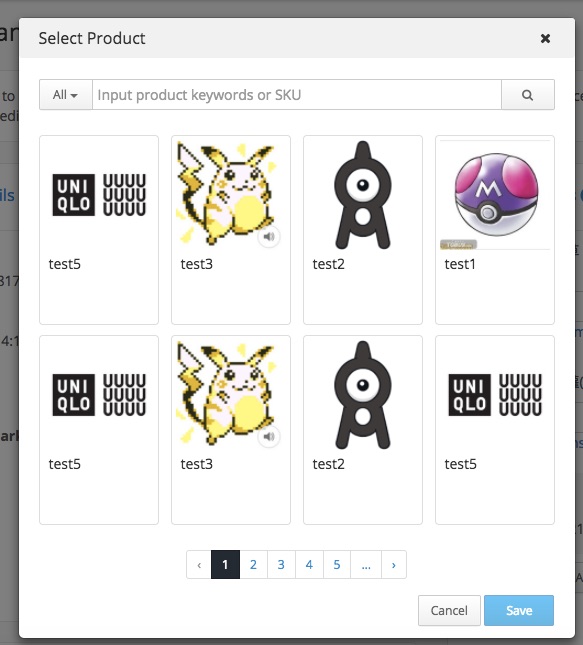Go to next page with right chevron
The image size is (583, 645).
pyautogui.click(x=394, y=565)
